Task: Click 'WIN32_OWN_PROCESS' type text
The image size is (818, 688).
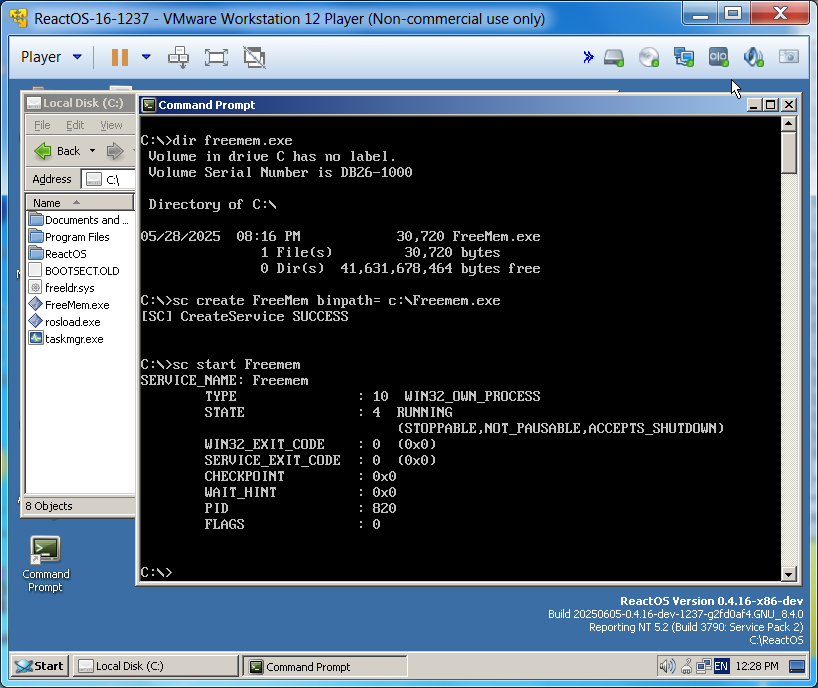Action: 472,396
